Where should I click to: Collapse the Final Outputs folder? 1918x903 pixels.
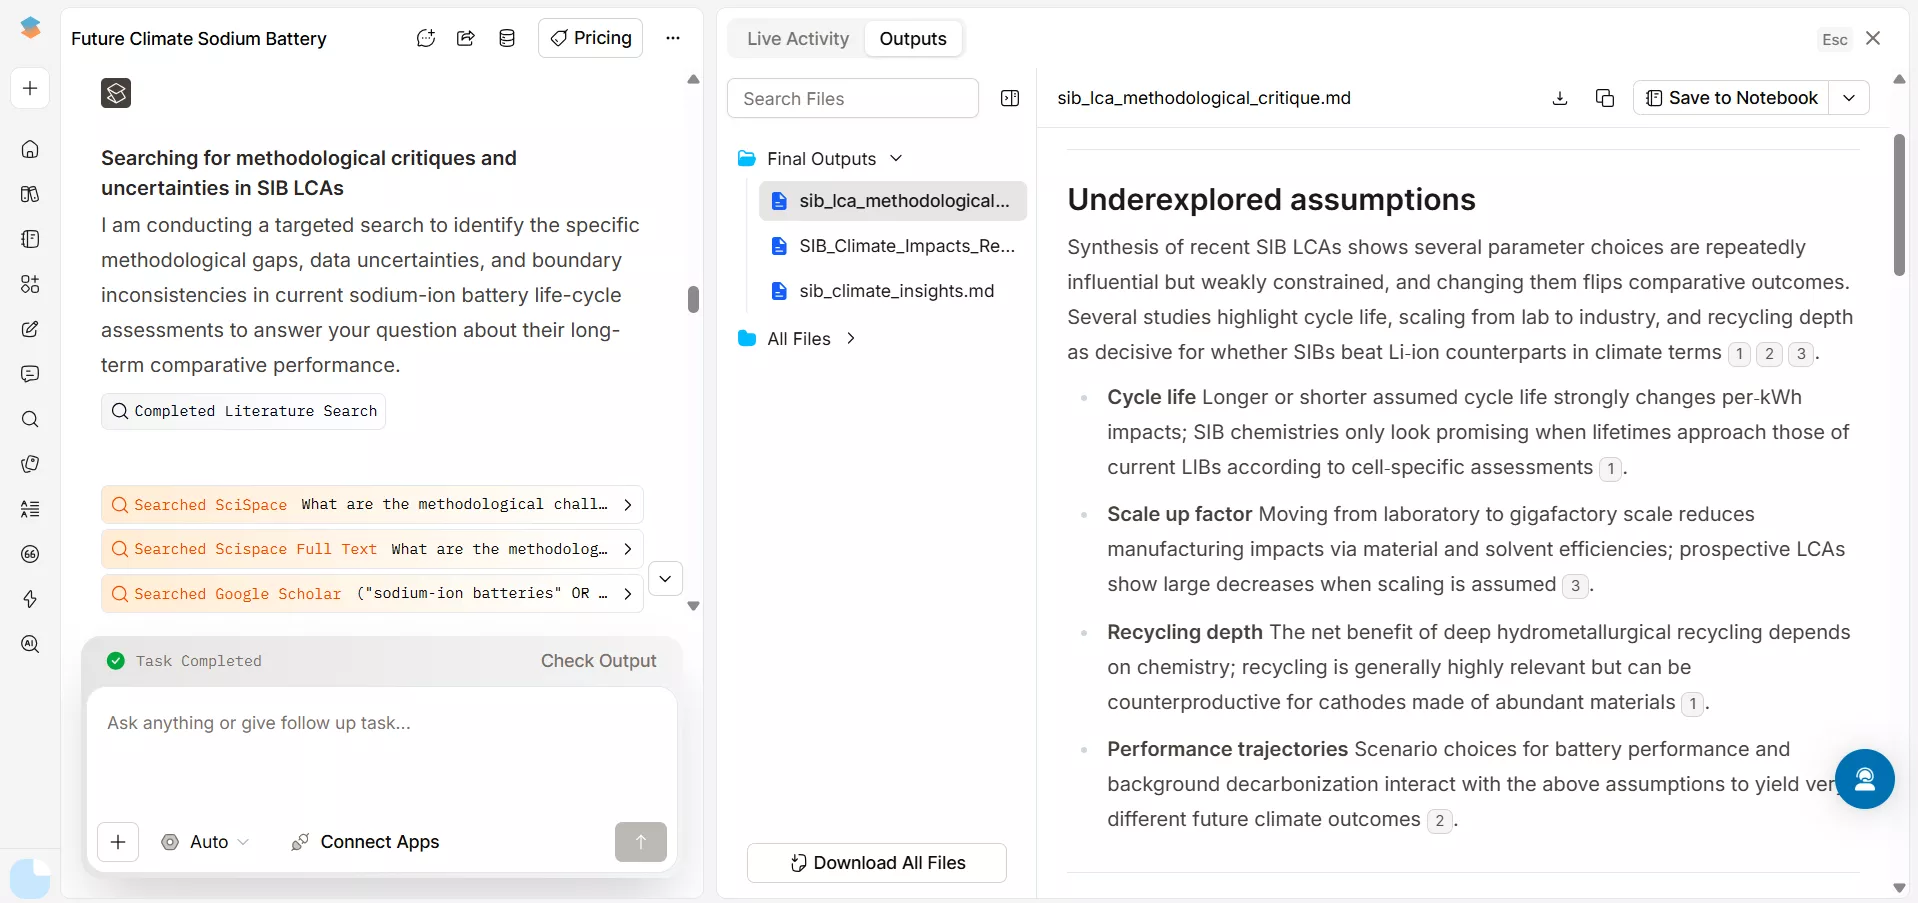(897, 158)
